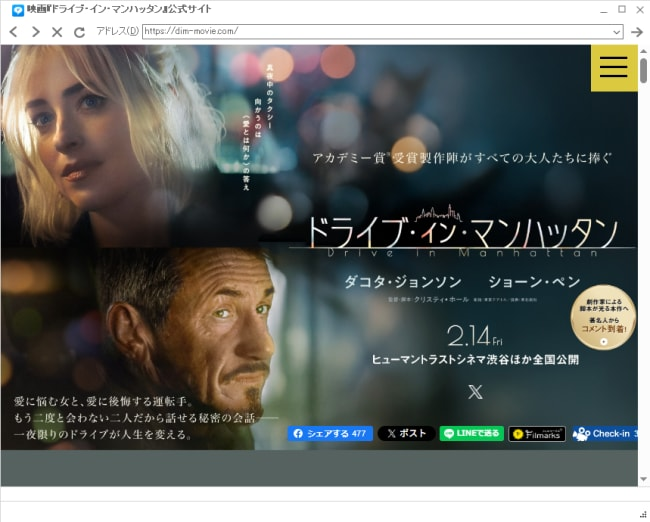
Task: Share on Facebook with シェアする 477
Action: 330,434
